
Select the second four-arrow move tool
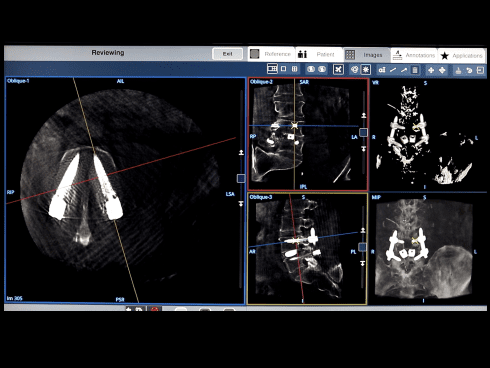pyautogui.click(x=442, y=70)
